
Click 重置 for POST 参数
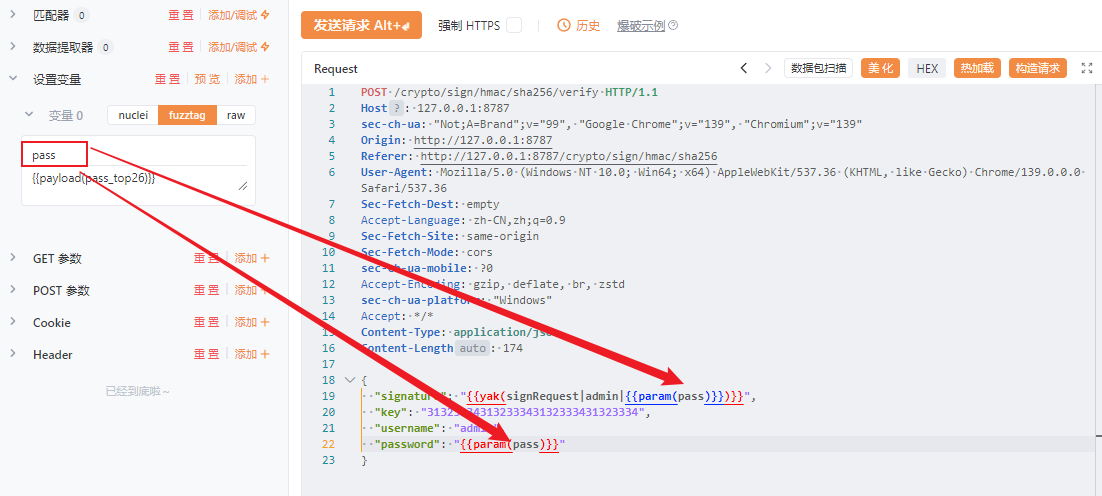click(x=207, y=291)
